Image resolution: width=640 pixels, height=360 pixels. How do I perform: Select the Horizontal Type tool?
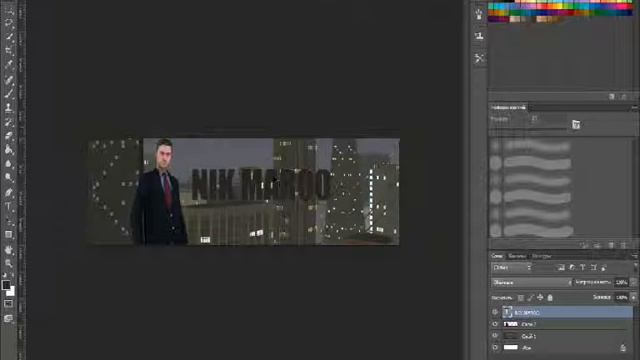pos(9,206)
